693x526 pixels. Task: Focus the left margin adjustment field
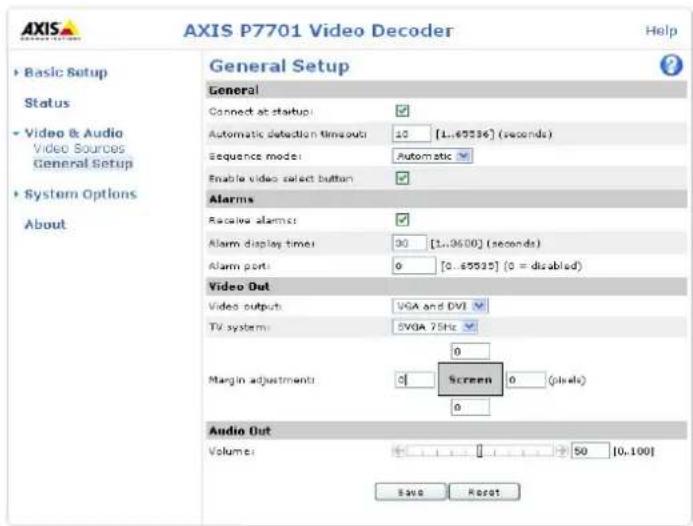pos(415,380)
